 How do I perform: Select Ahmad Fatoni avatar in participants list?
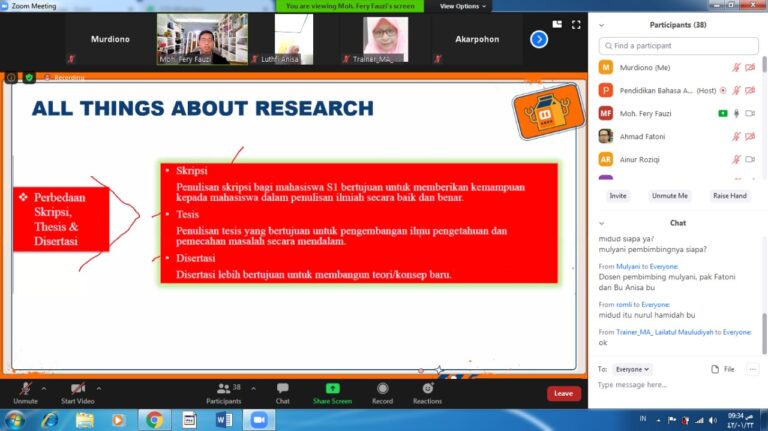click(606, 136)
